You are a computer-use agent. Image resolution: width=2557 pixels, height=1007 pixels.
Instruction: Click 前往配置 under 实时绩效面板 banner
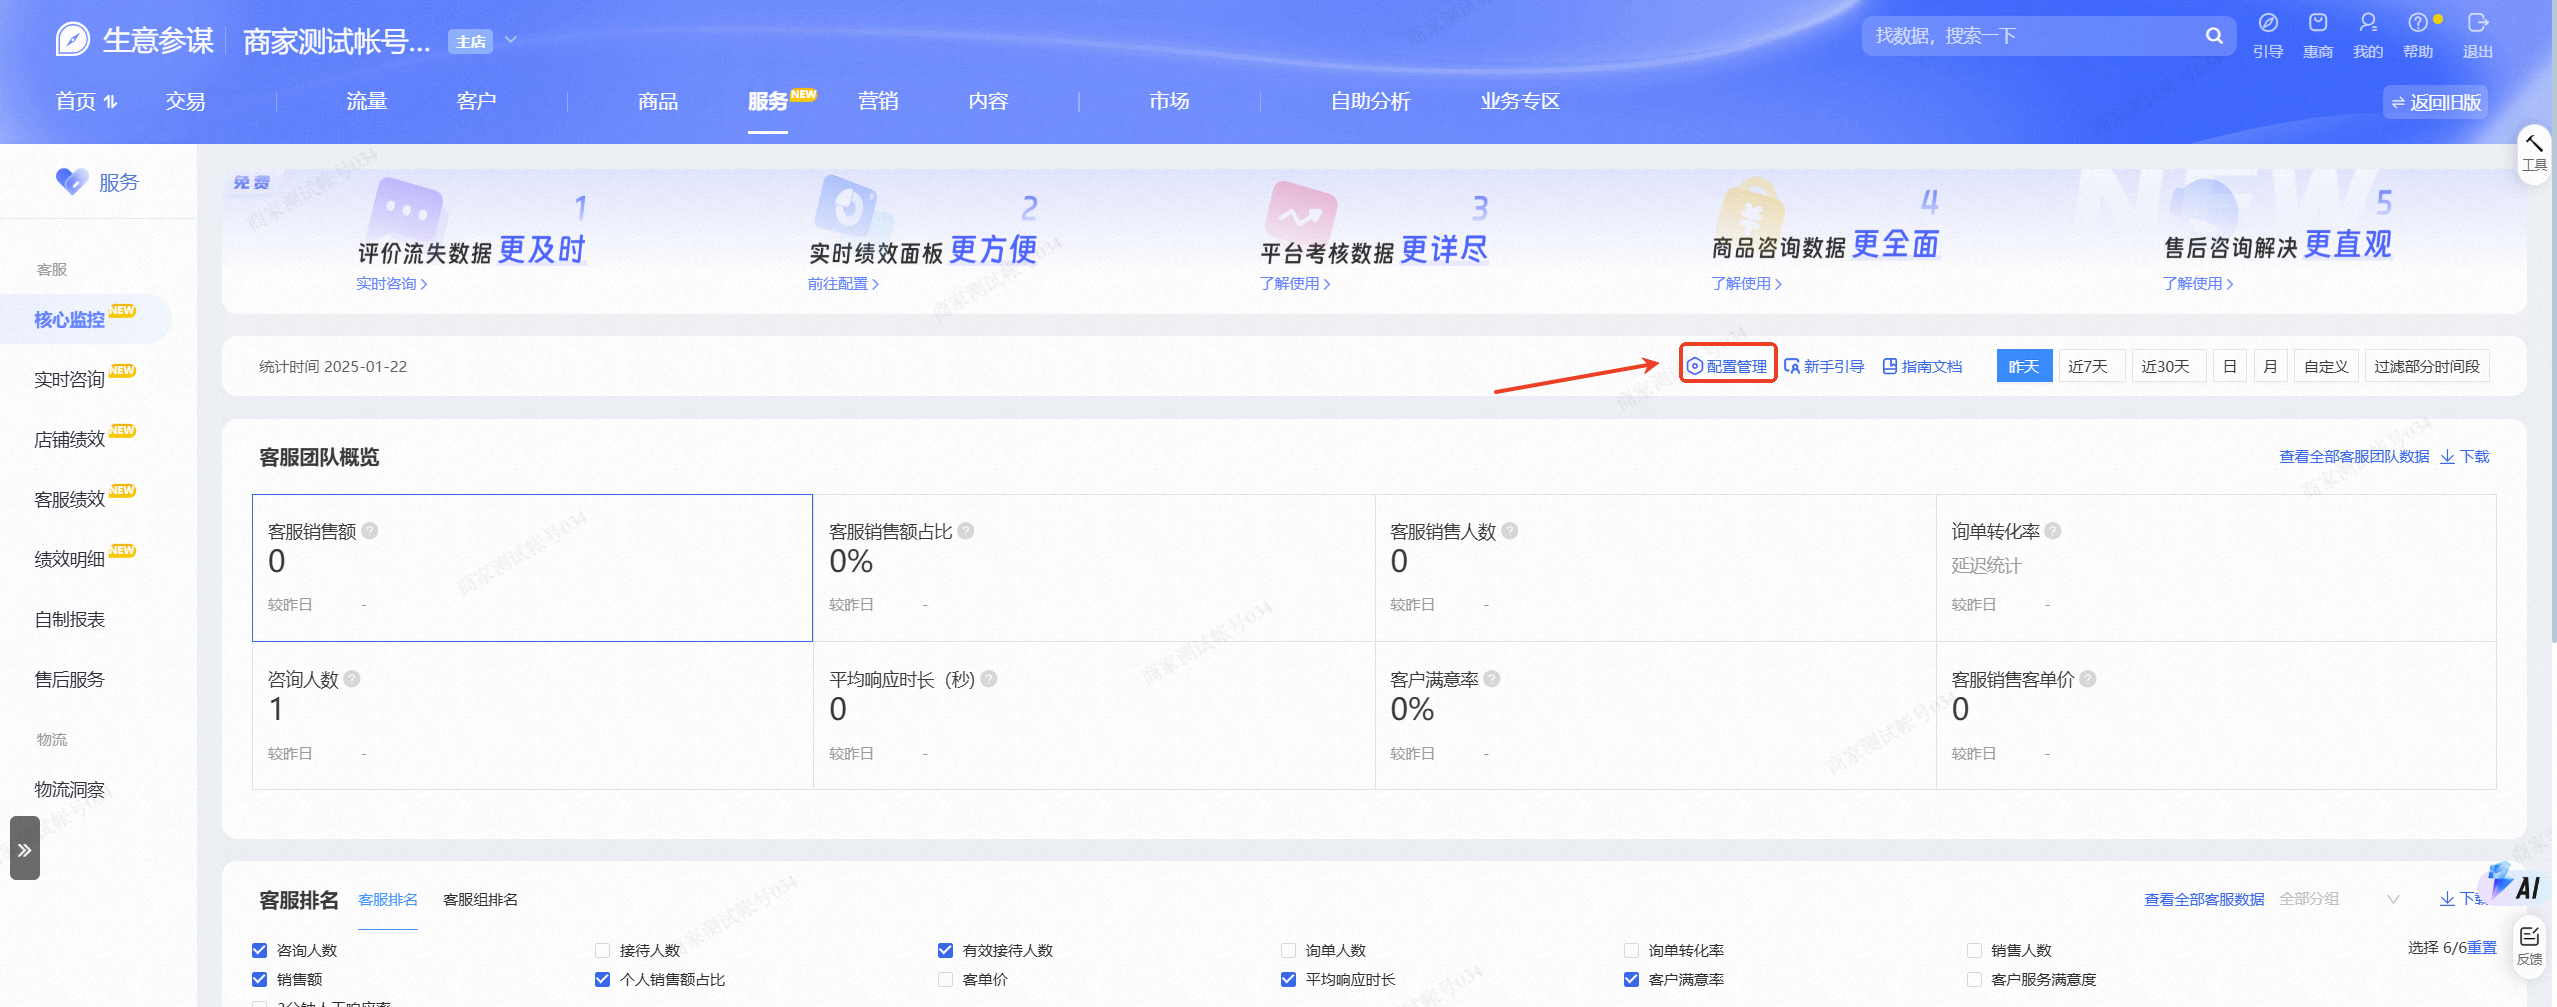[x=843, y=284]
